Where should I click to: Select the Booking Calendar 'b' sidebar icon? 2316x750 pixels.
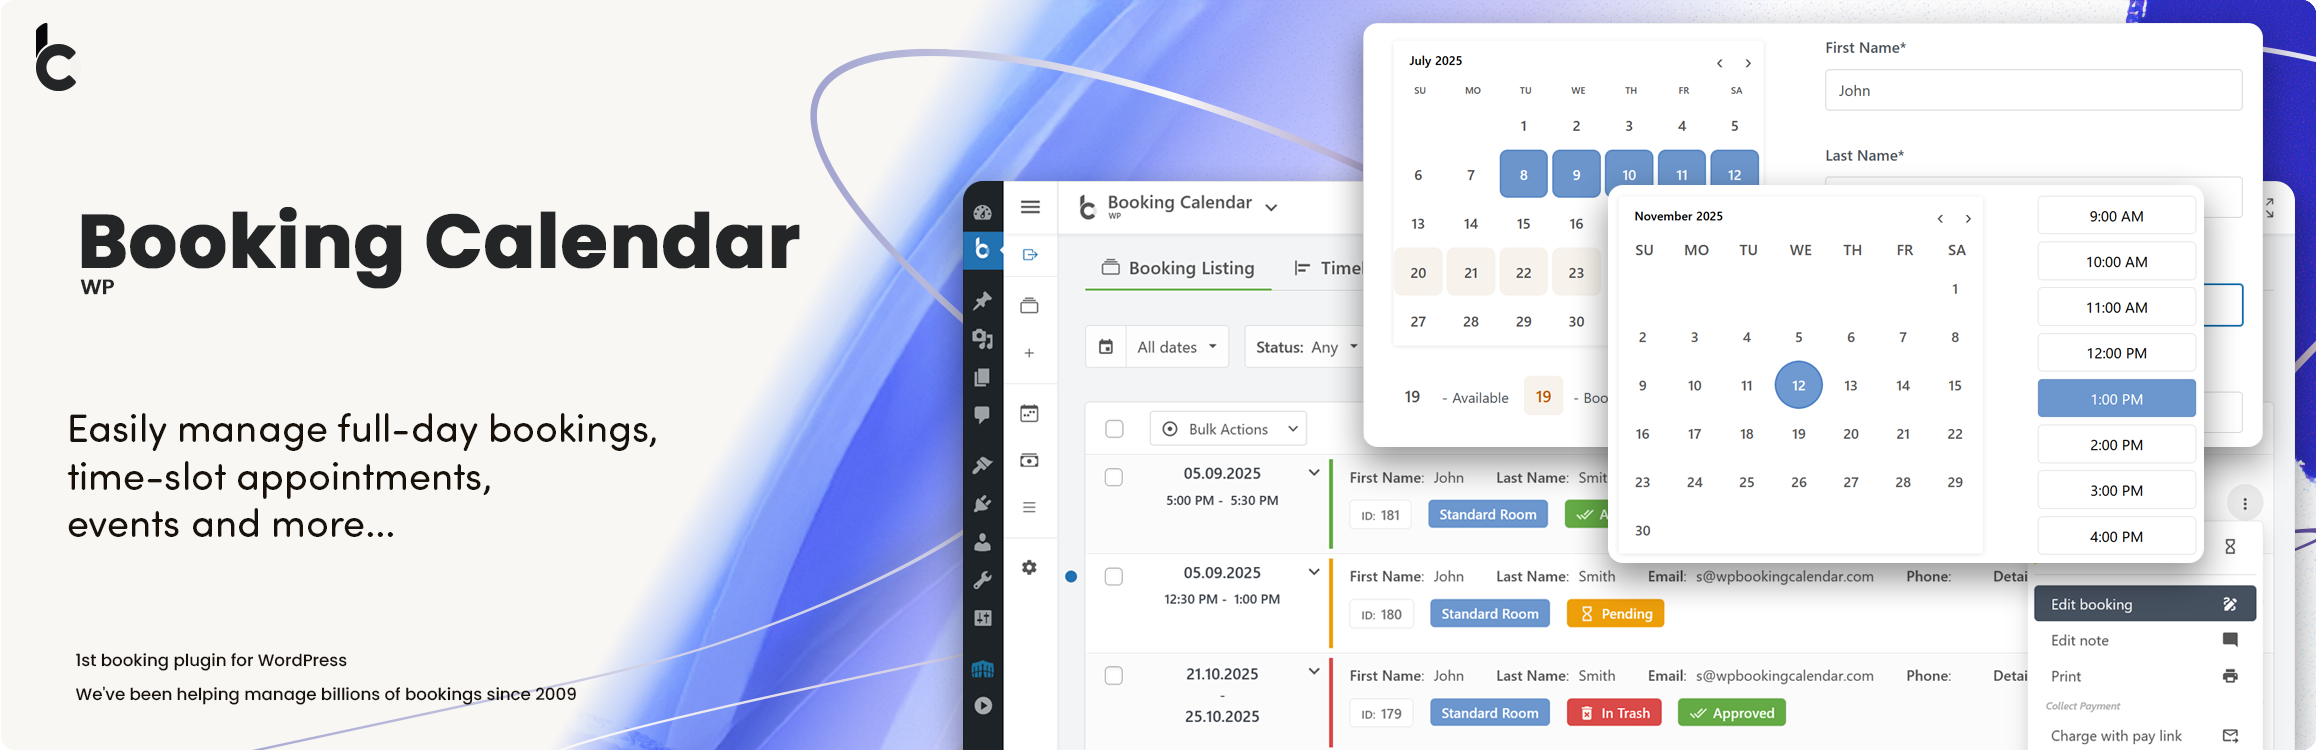coord(983,249)
